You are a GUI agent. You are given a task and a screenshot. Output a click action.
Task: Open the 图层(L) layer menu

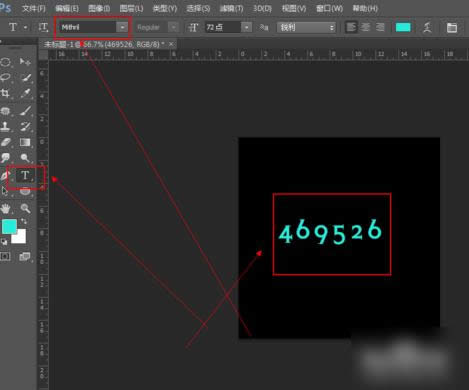click(x=131, y=8)
